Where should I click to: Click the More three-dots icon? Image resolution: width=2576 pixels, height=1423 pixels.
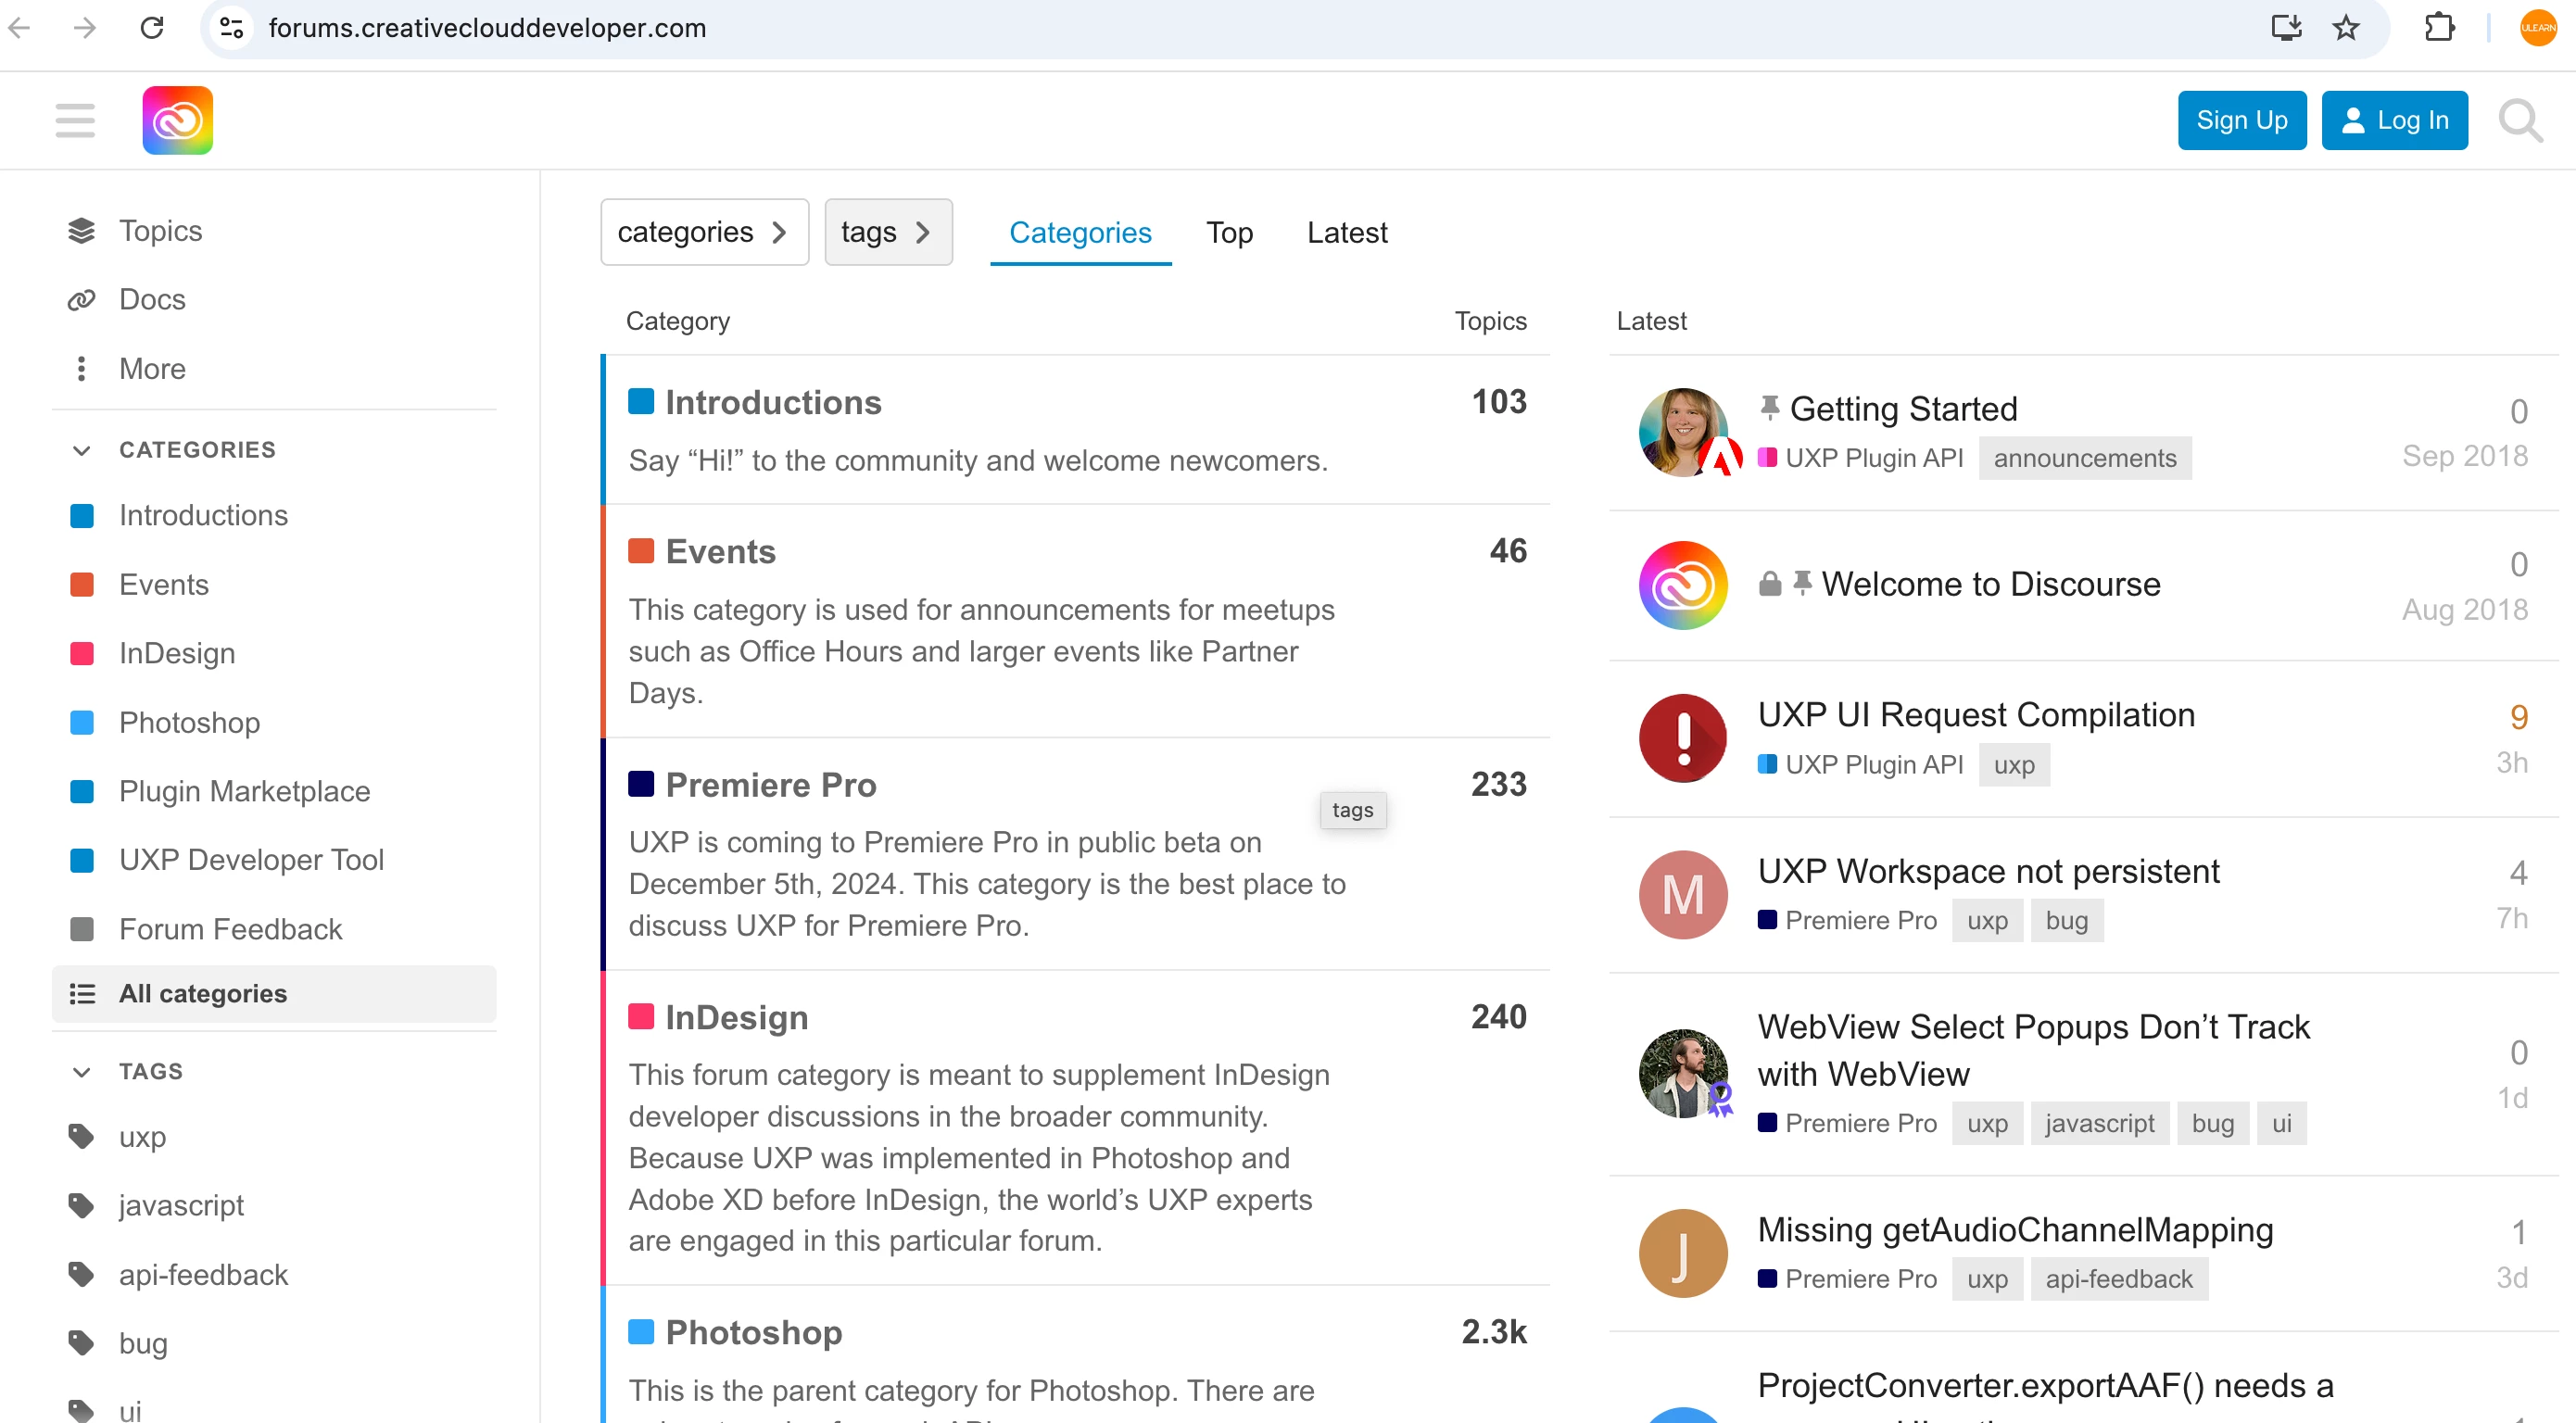click(82, 369)
